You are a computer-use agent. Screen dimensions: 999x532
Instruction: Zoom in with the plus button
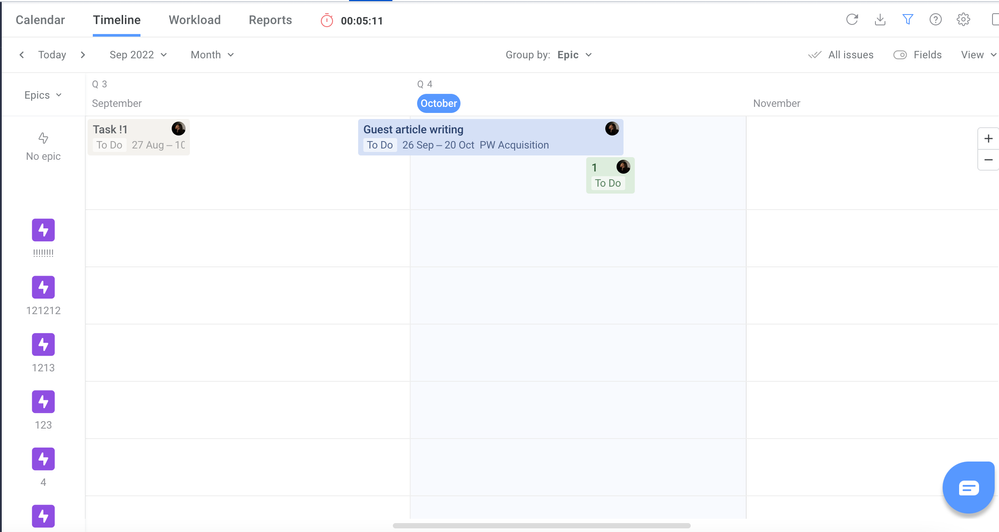click(x=988, y=138)
